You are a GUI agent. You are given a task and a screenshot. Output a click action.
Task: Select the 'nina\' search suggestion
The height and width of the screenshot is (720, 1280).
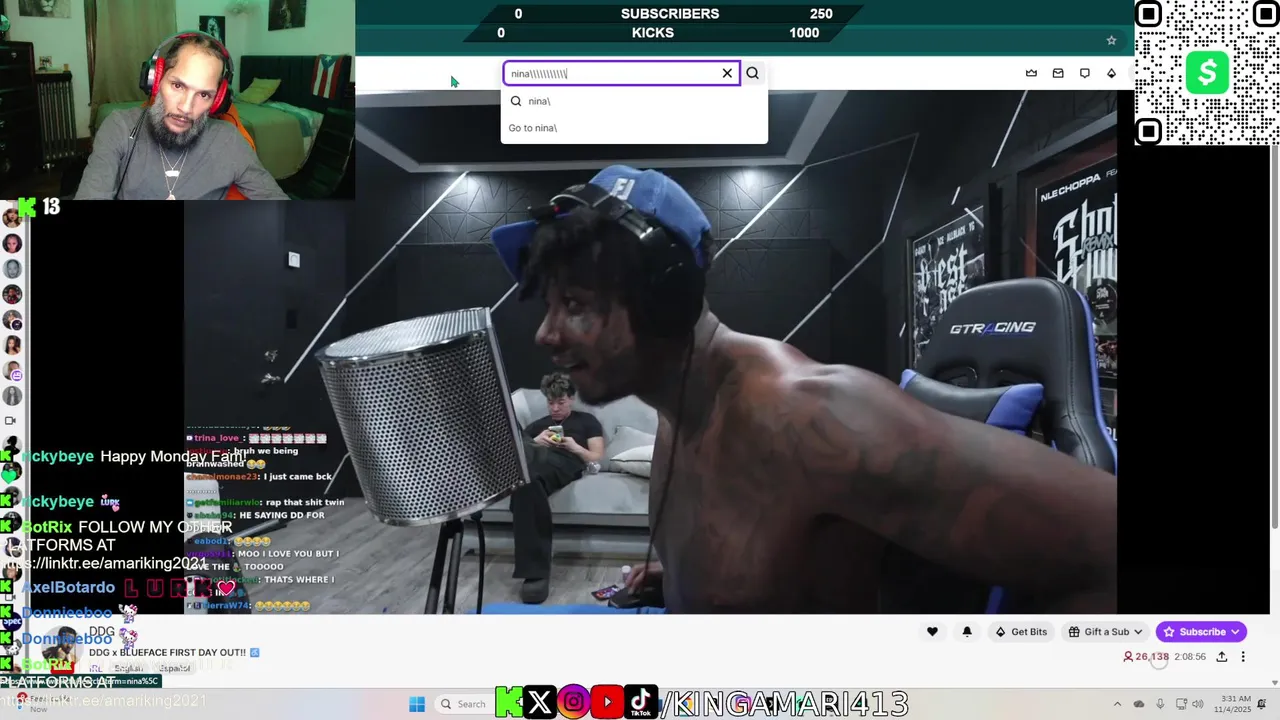pyautogui.click(x=634, y=101)
